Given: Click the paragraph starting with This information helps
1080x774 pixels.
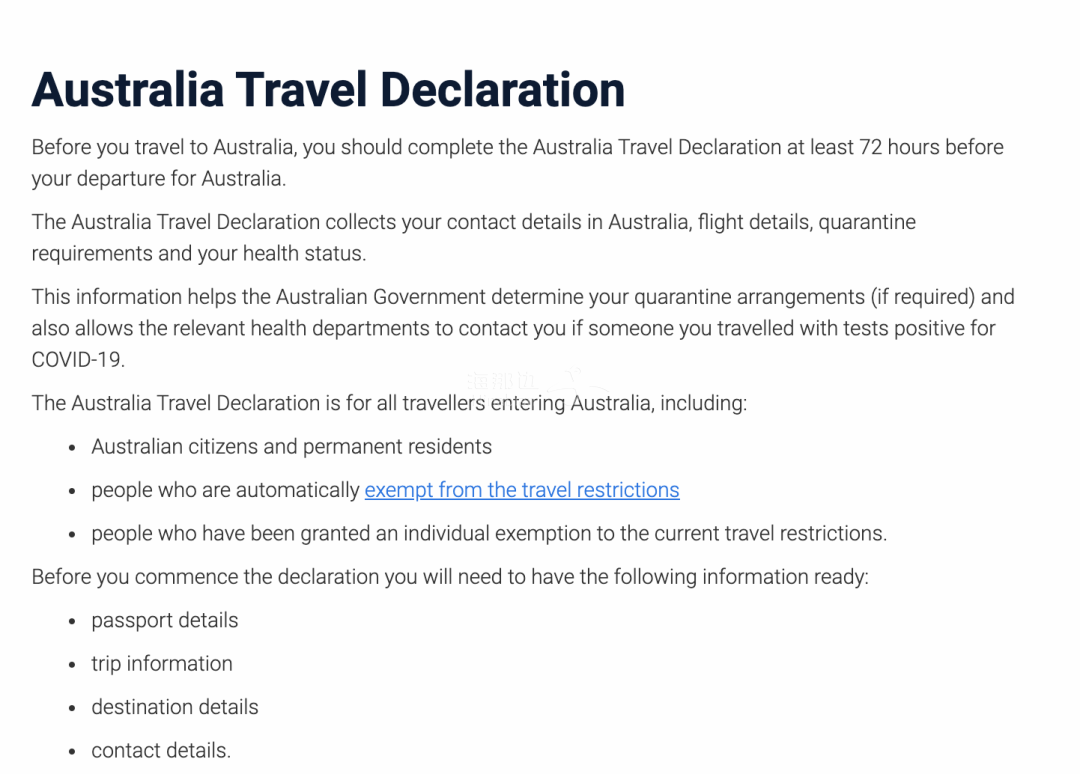Looking at the screenshot, I should [x=523, y=328].
